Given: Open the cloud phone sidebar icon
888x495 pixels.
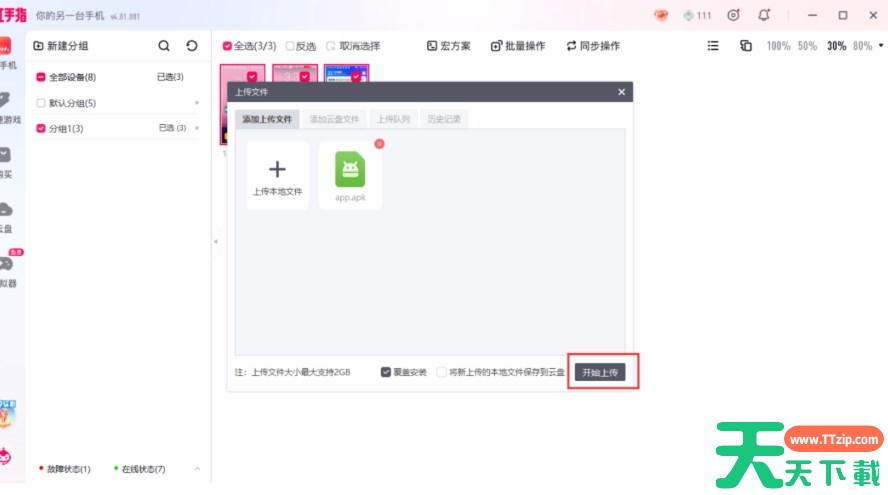Looking at the screenshot, I should point(5,46).
